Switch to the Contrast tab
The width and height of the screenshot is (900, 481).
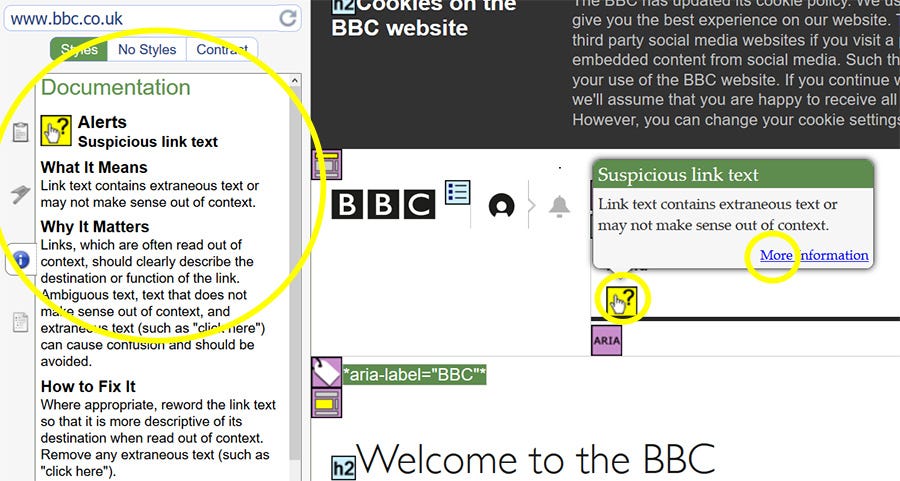(222, 49)
